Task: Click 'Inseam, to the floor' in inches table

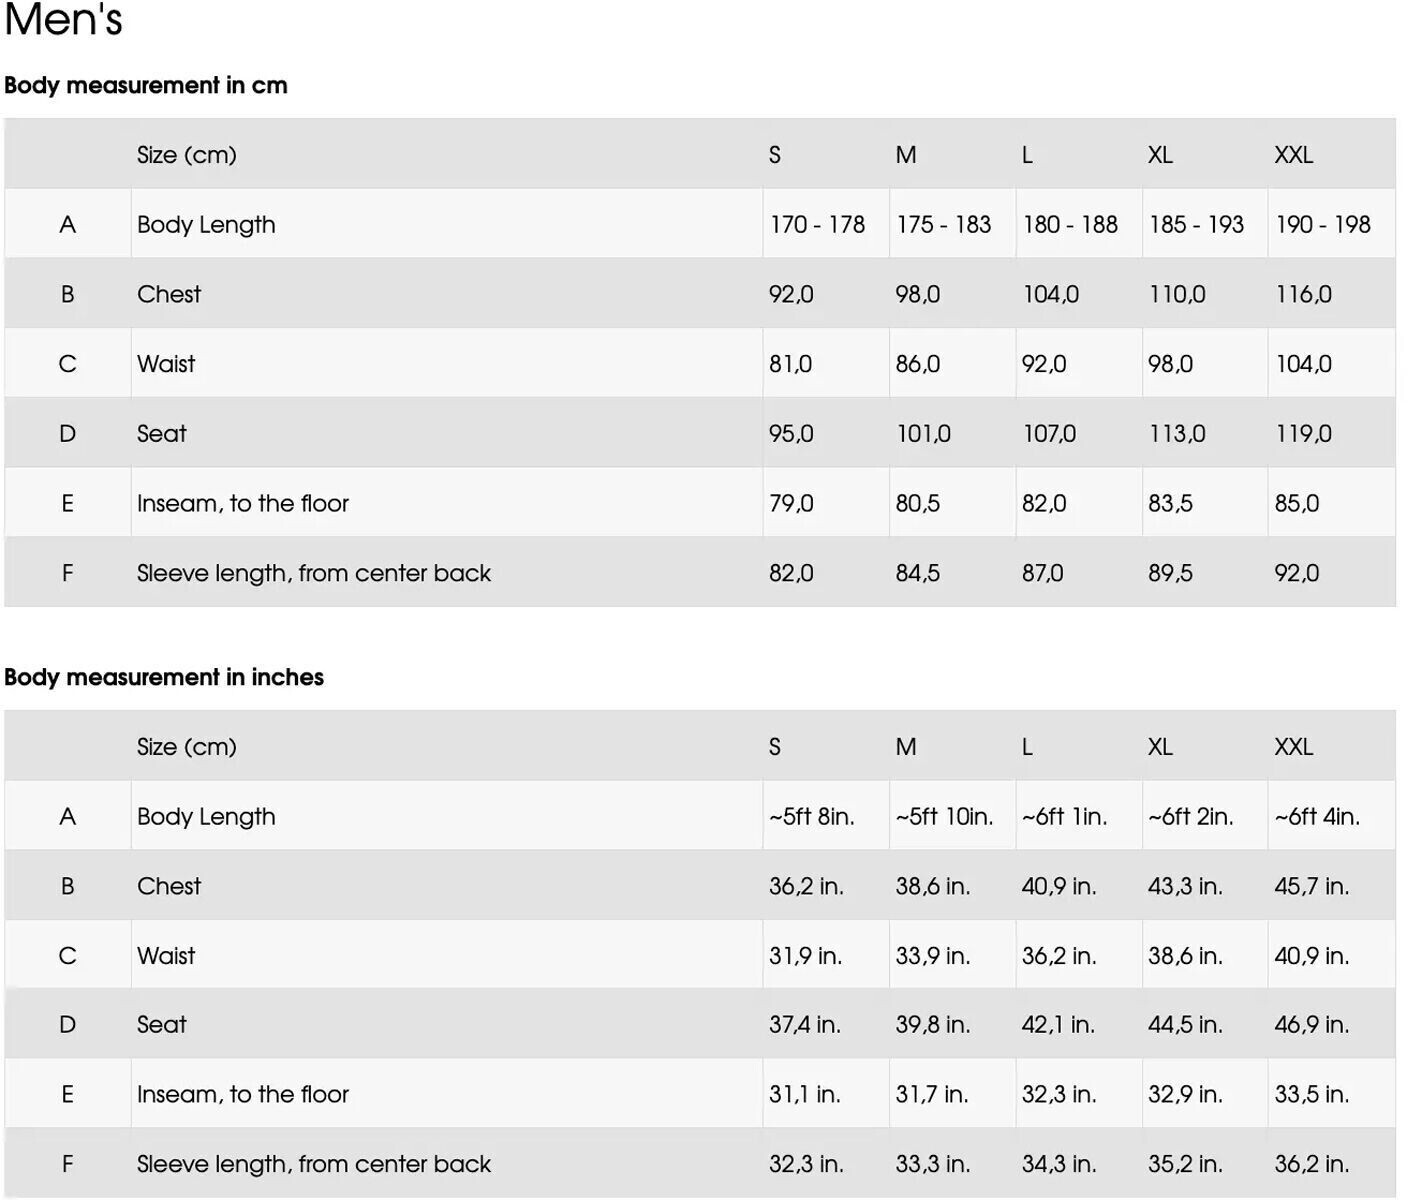Action: [x=243, y=1094]
